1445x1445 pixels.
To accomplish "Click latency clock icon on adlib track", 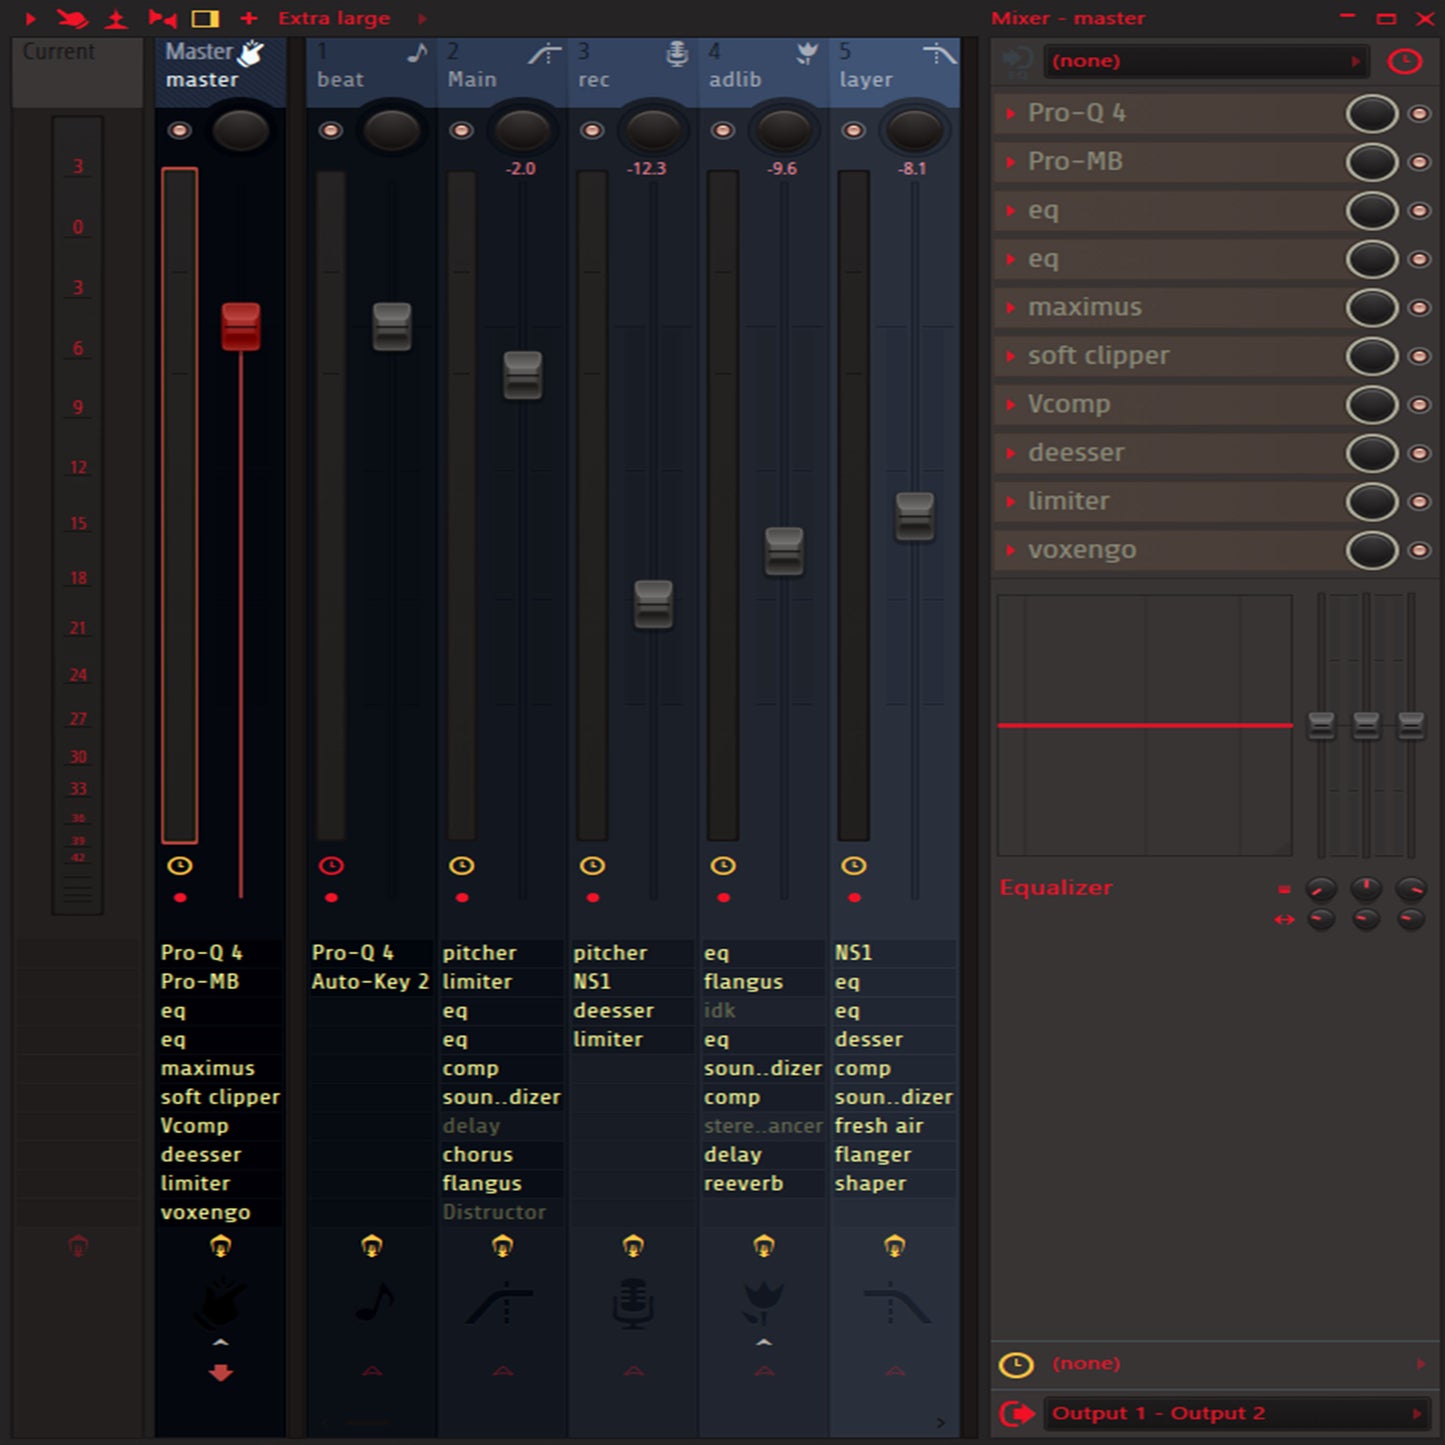I will 723,866.
